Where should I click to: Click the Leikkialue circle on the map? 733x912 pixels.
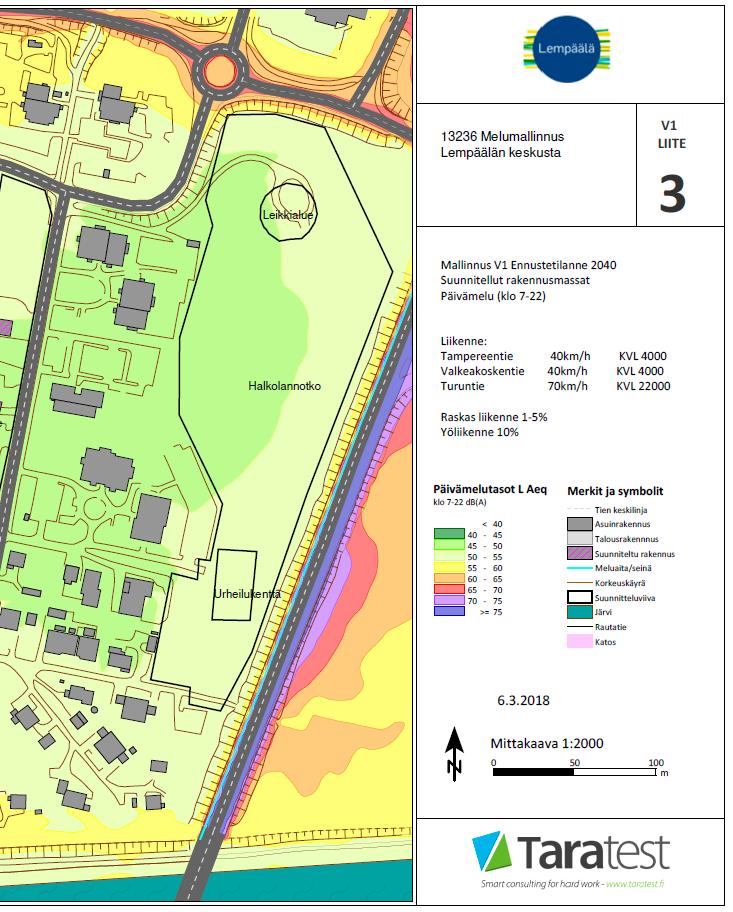tap(287, 212)
